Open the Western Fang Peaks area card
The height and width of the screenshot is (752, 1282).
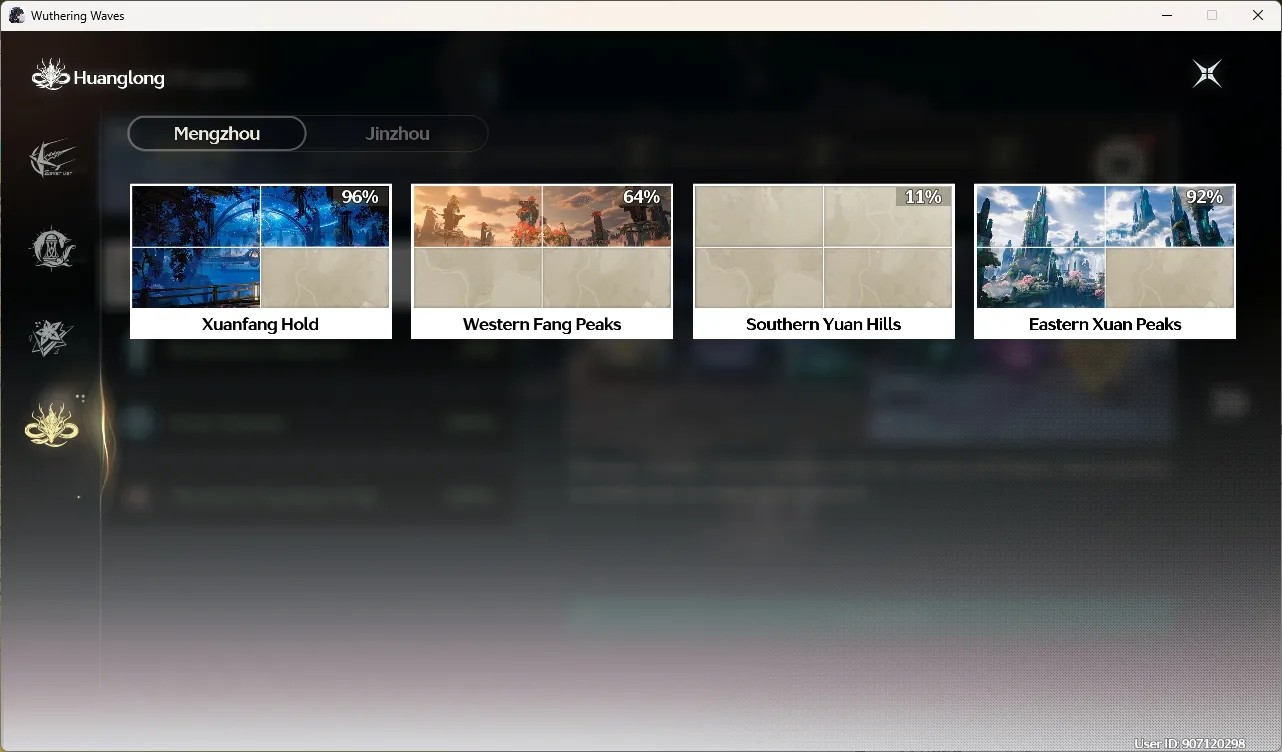(542, 262)
